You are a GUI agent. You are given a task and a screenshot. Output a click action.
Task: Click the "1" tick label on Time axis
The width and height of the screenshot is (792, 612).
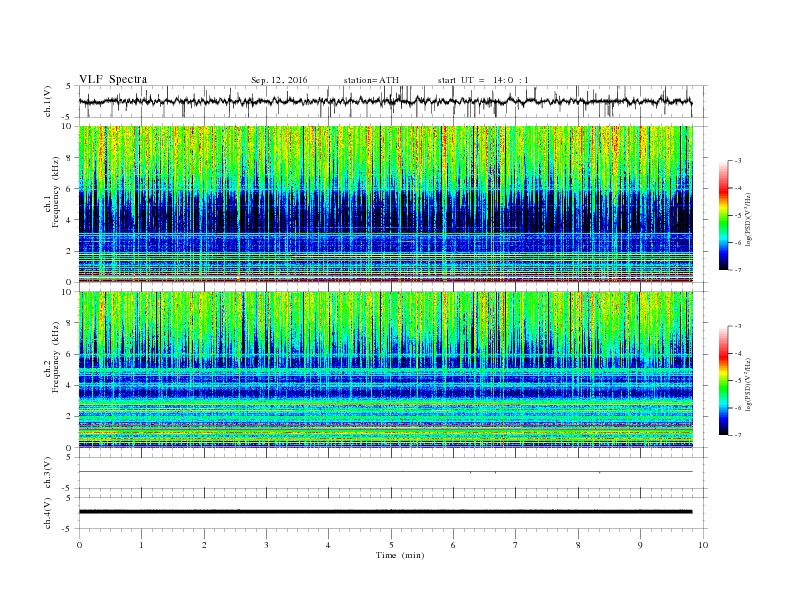point(141,545)
